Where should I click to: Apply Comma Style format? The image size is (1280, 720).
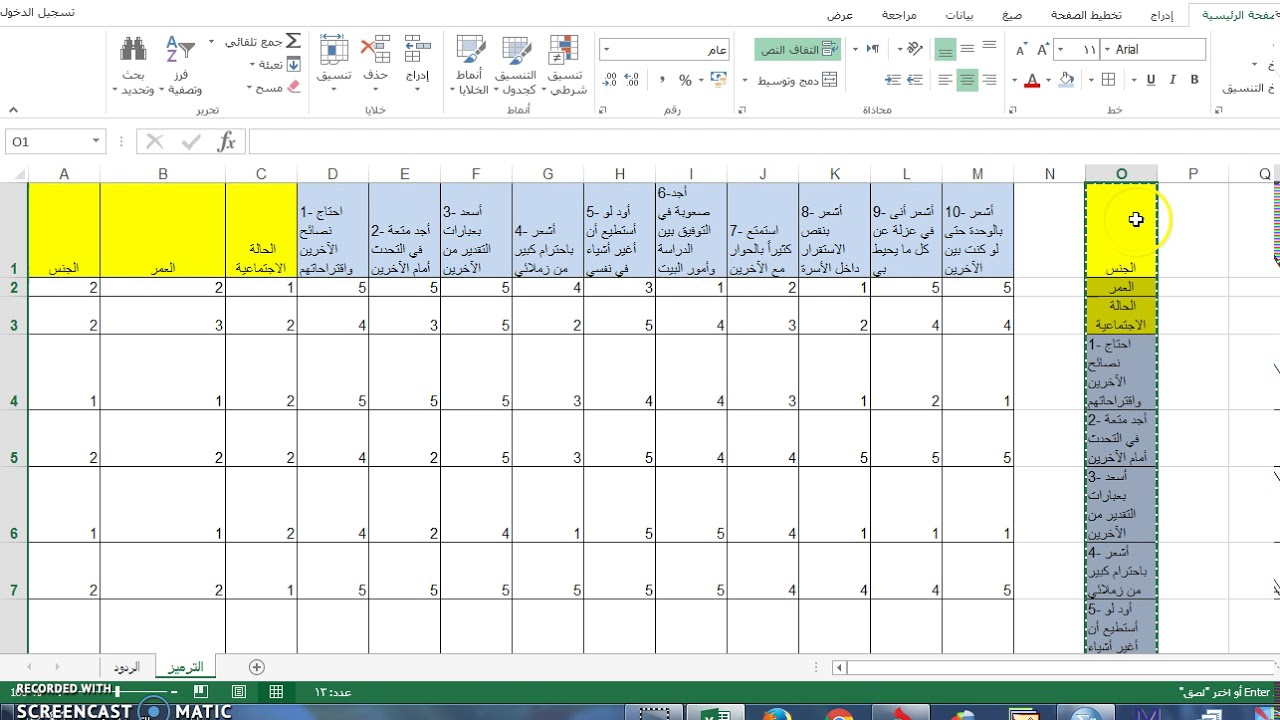662,80
